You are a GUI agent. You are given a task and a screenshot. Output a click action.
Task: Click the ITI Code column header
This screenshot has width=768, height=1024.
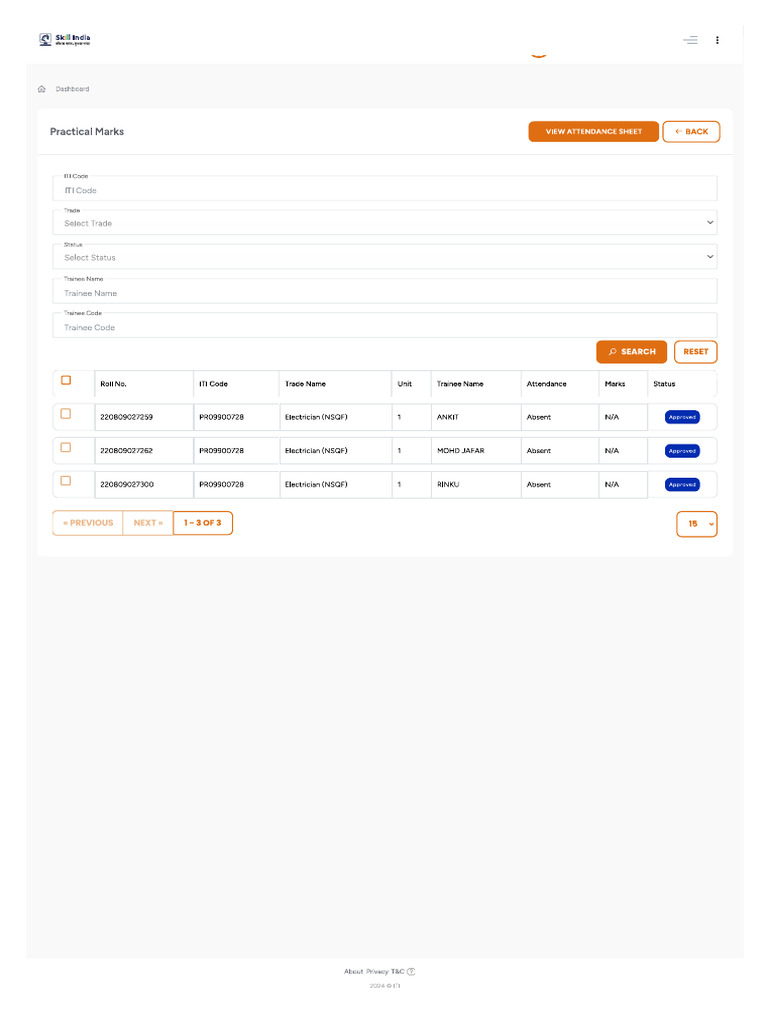[214, 384]
